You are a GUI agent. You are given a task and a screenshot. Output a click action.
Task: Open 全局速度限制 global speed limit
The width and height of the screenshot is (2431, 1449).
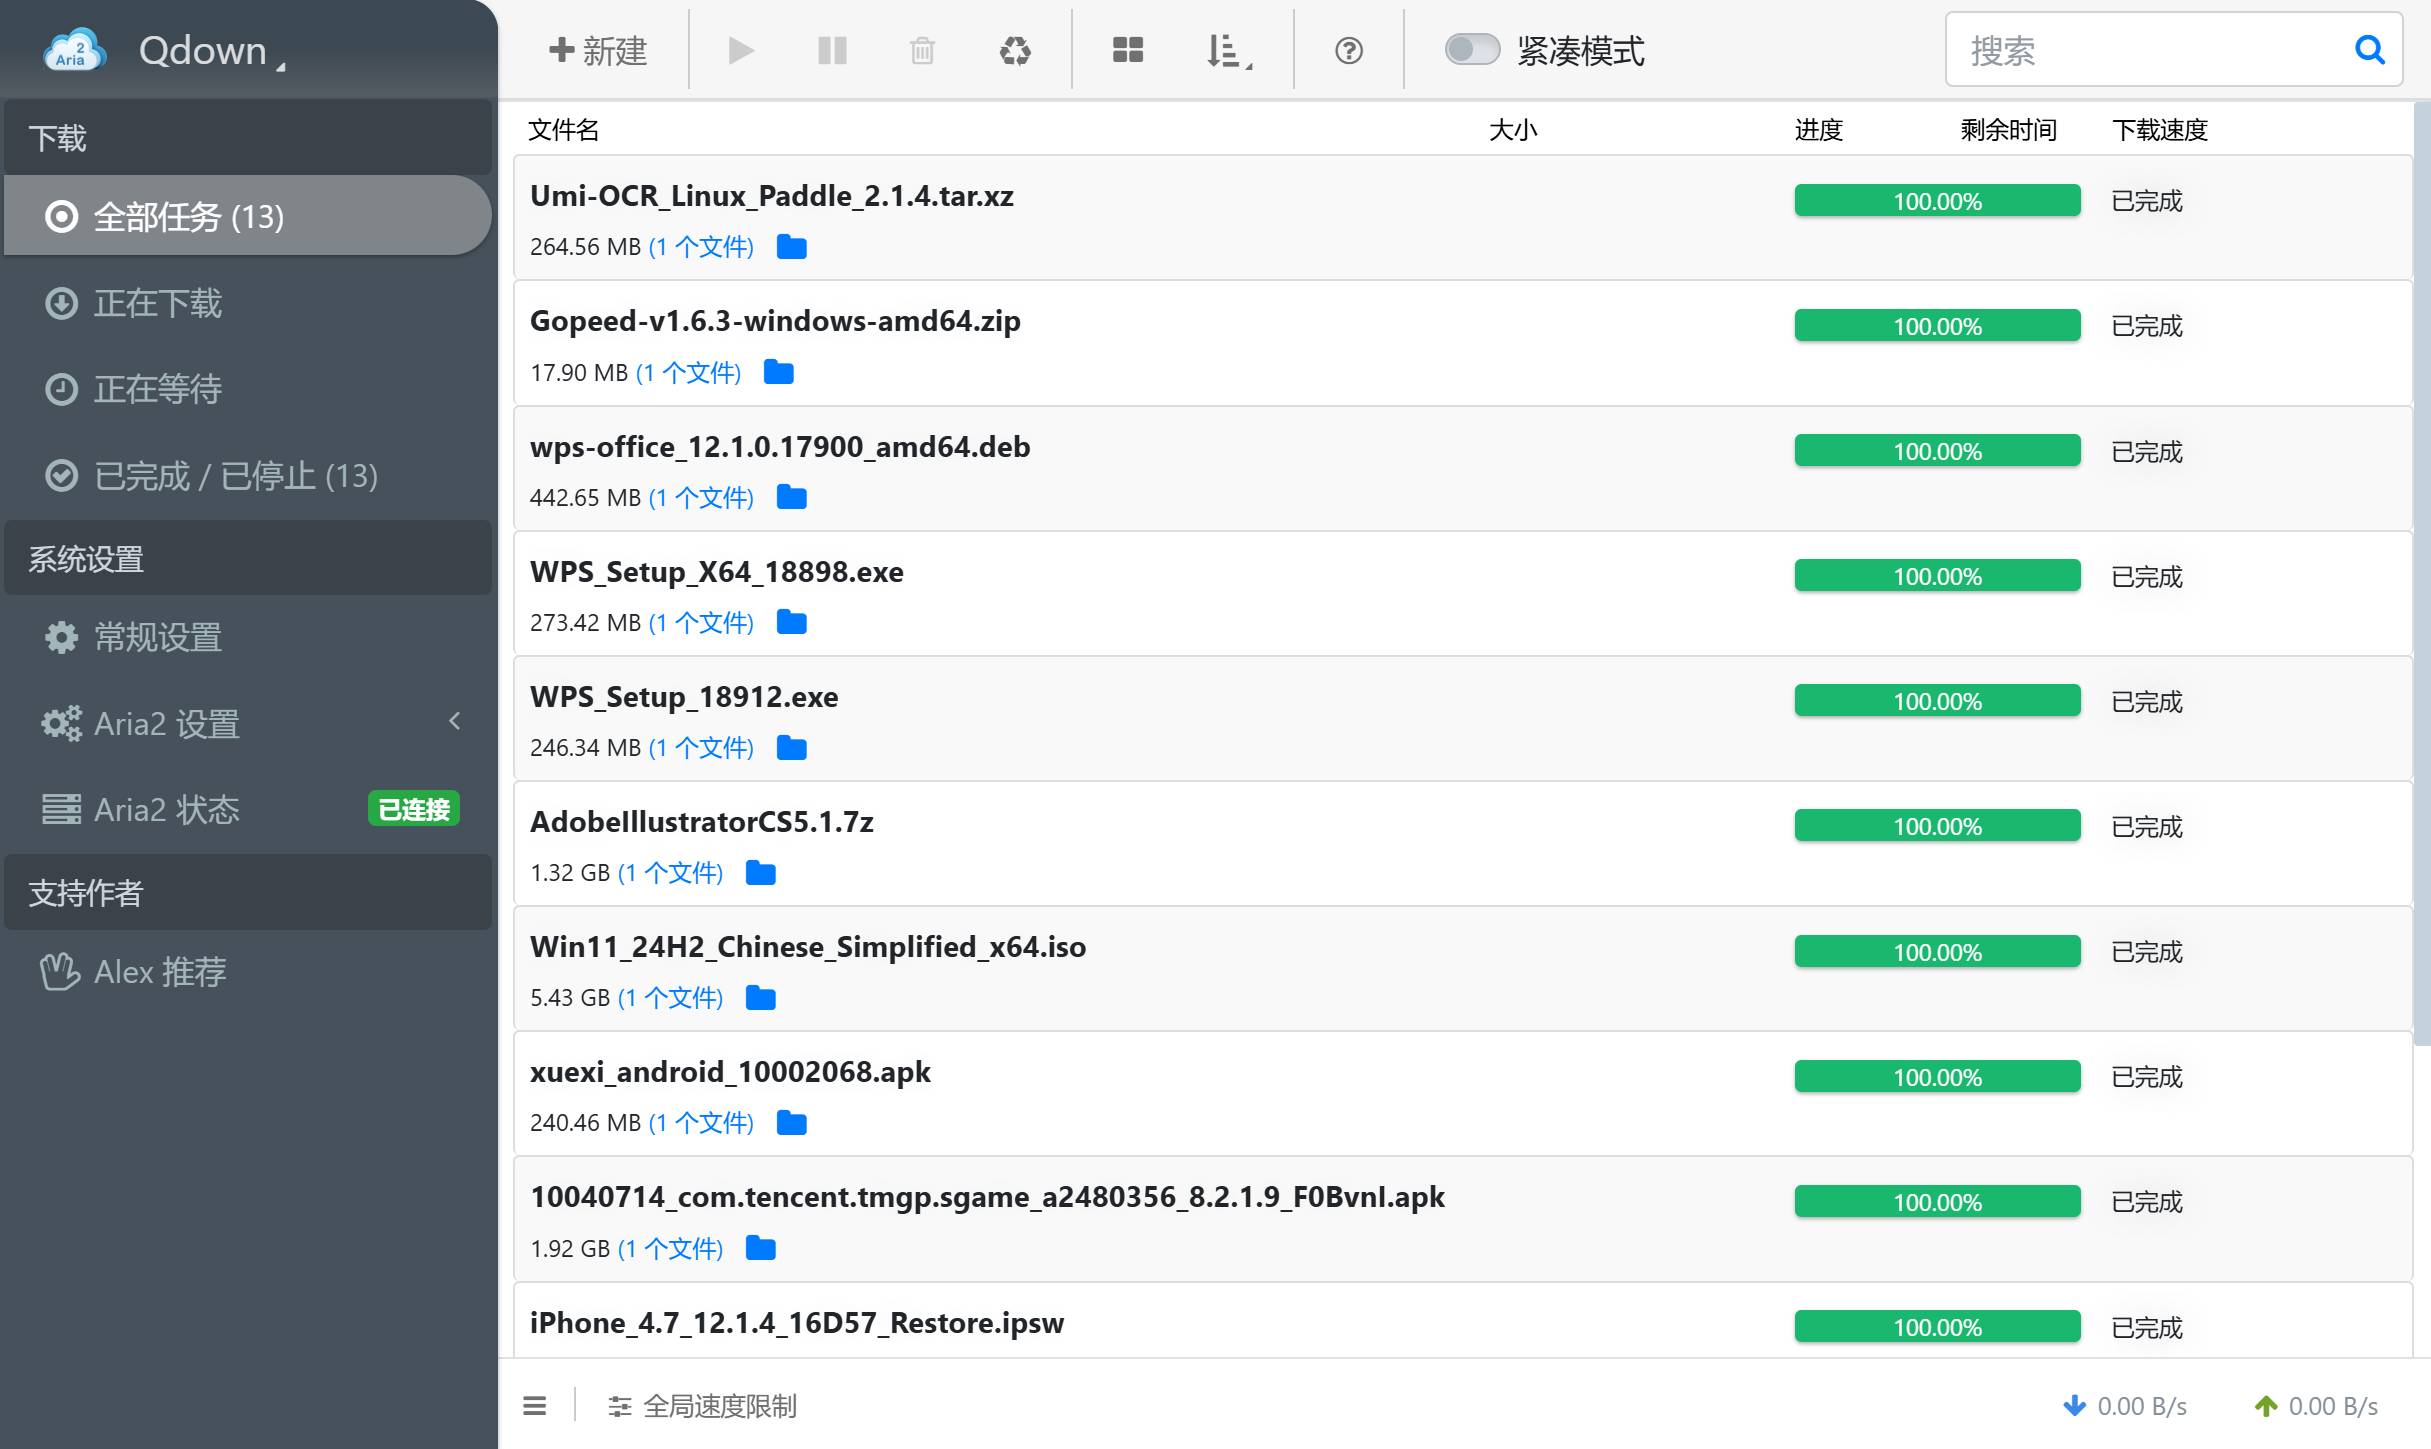click(702, 1406)
